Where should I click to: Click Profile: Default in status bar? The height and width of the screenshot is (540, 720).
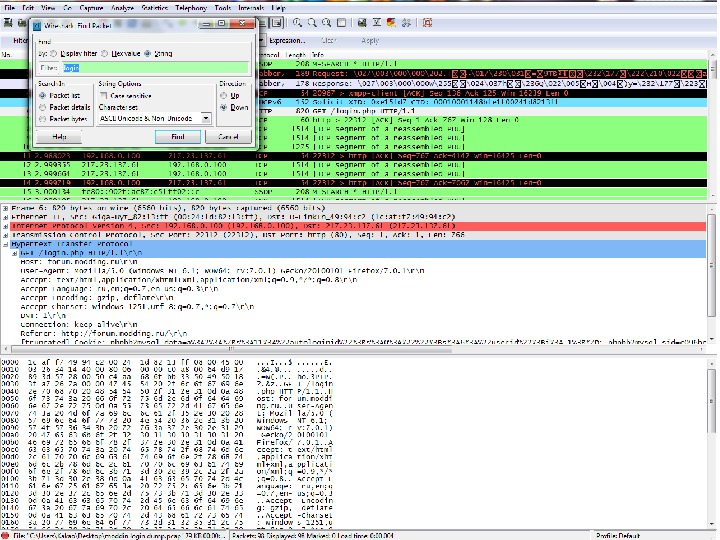618,536
